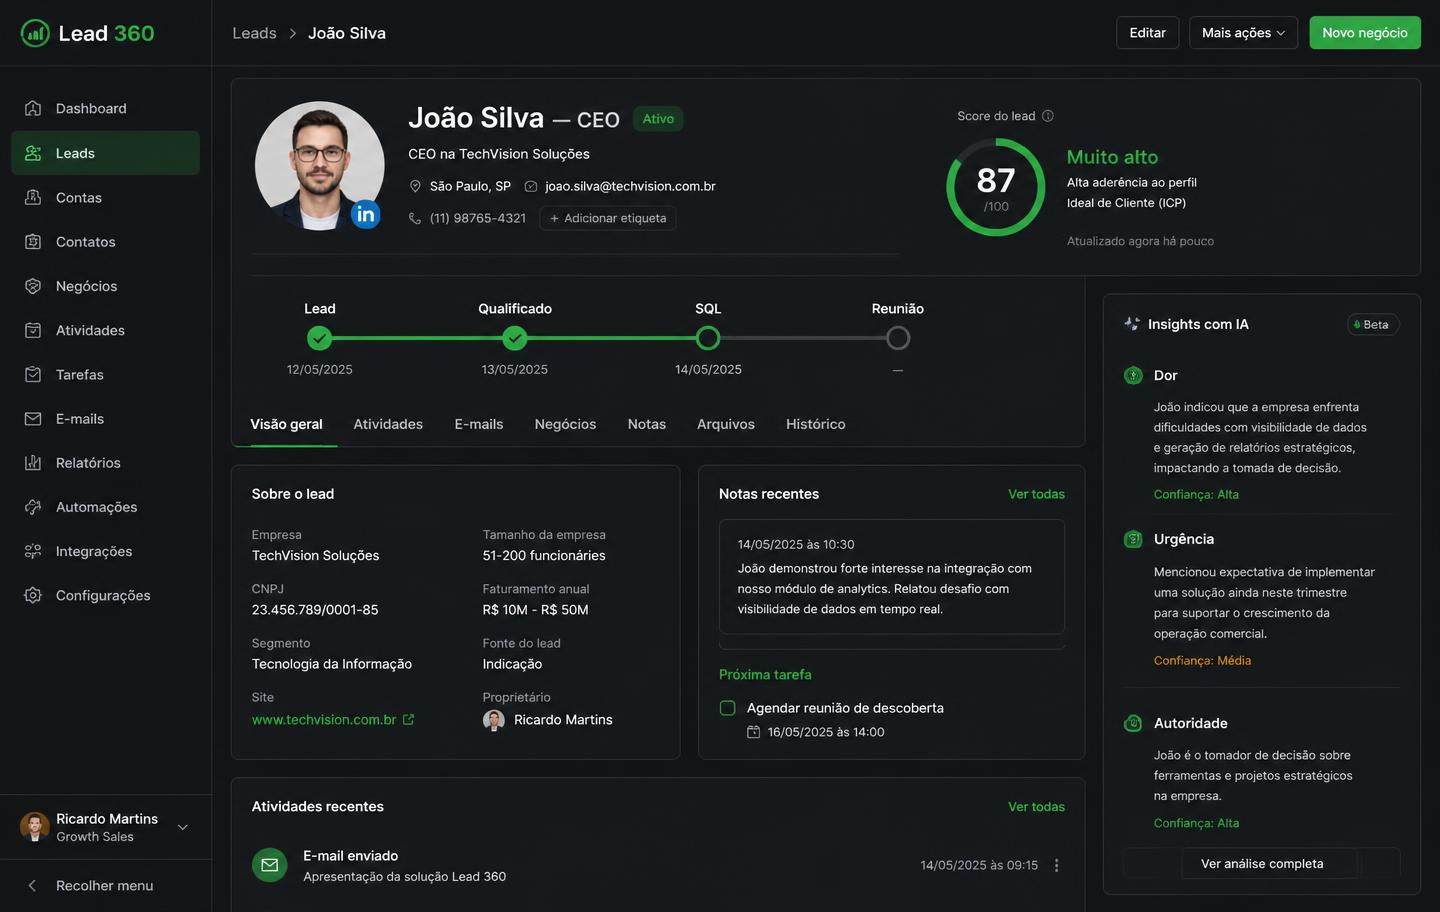The height and width of the screenshot is (912, 1440).
Task: Open the Contas sidebar item
Action: 105,197
